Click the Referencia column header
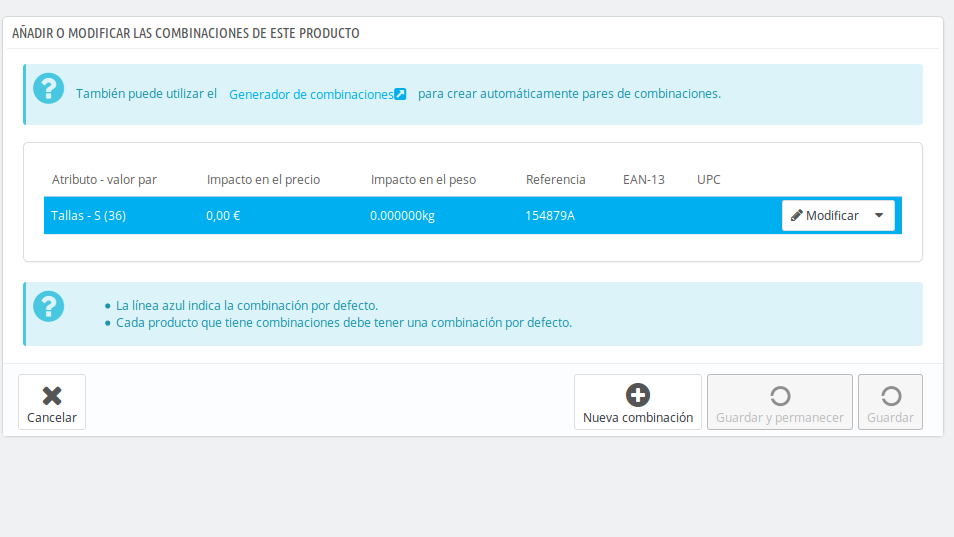 click(555, 179)
